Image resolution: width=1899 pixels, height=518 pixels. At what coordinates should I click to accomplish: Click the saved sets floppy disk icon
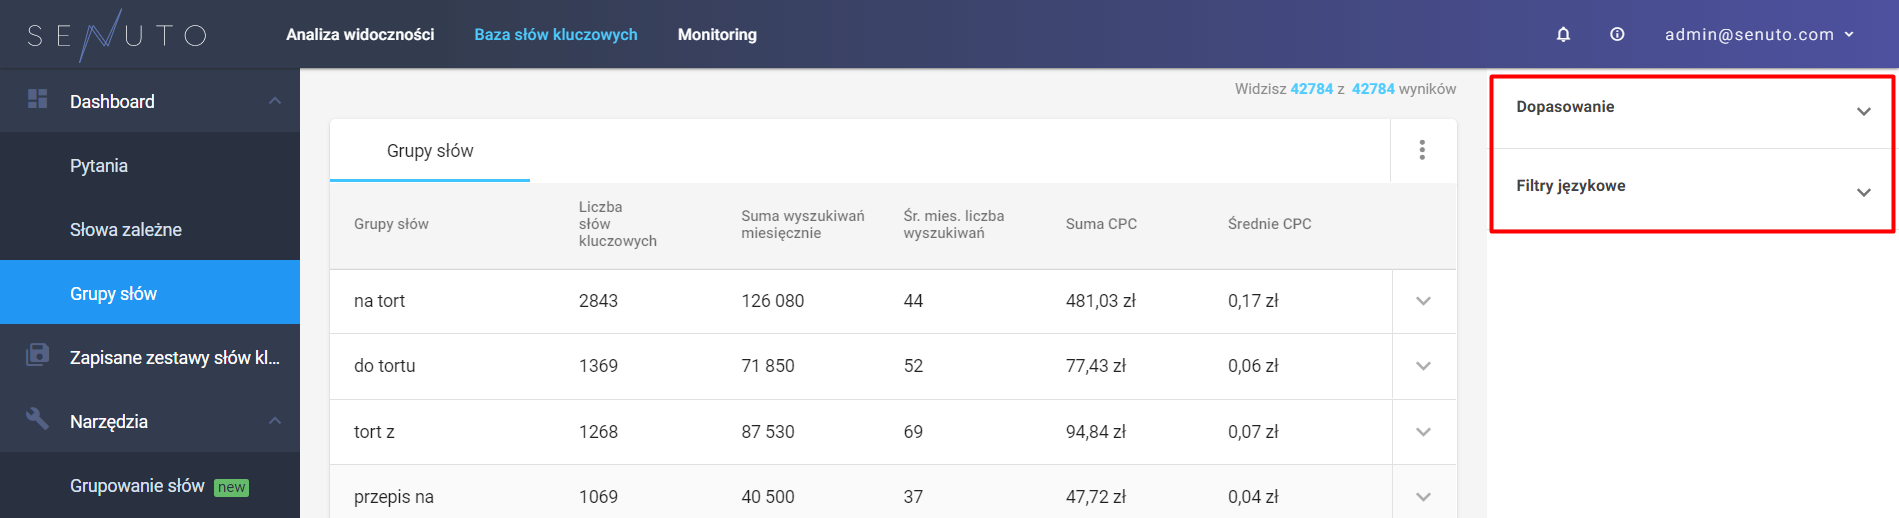pos(37,354)
